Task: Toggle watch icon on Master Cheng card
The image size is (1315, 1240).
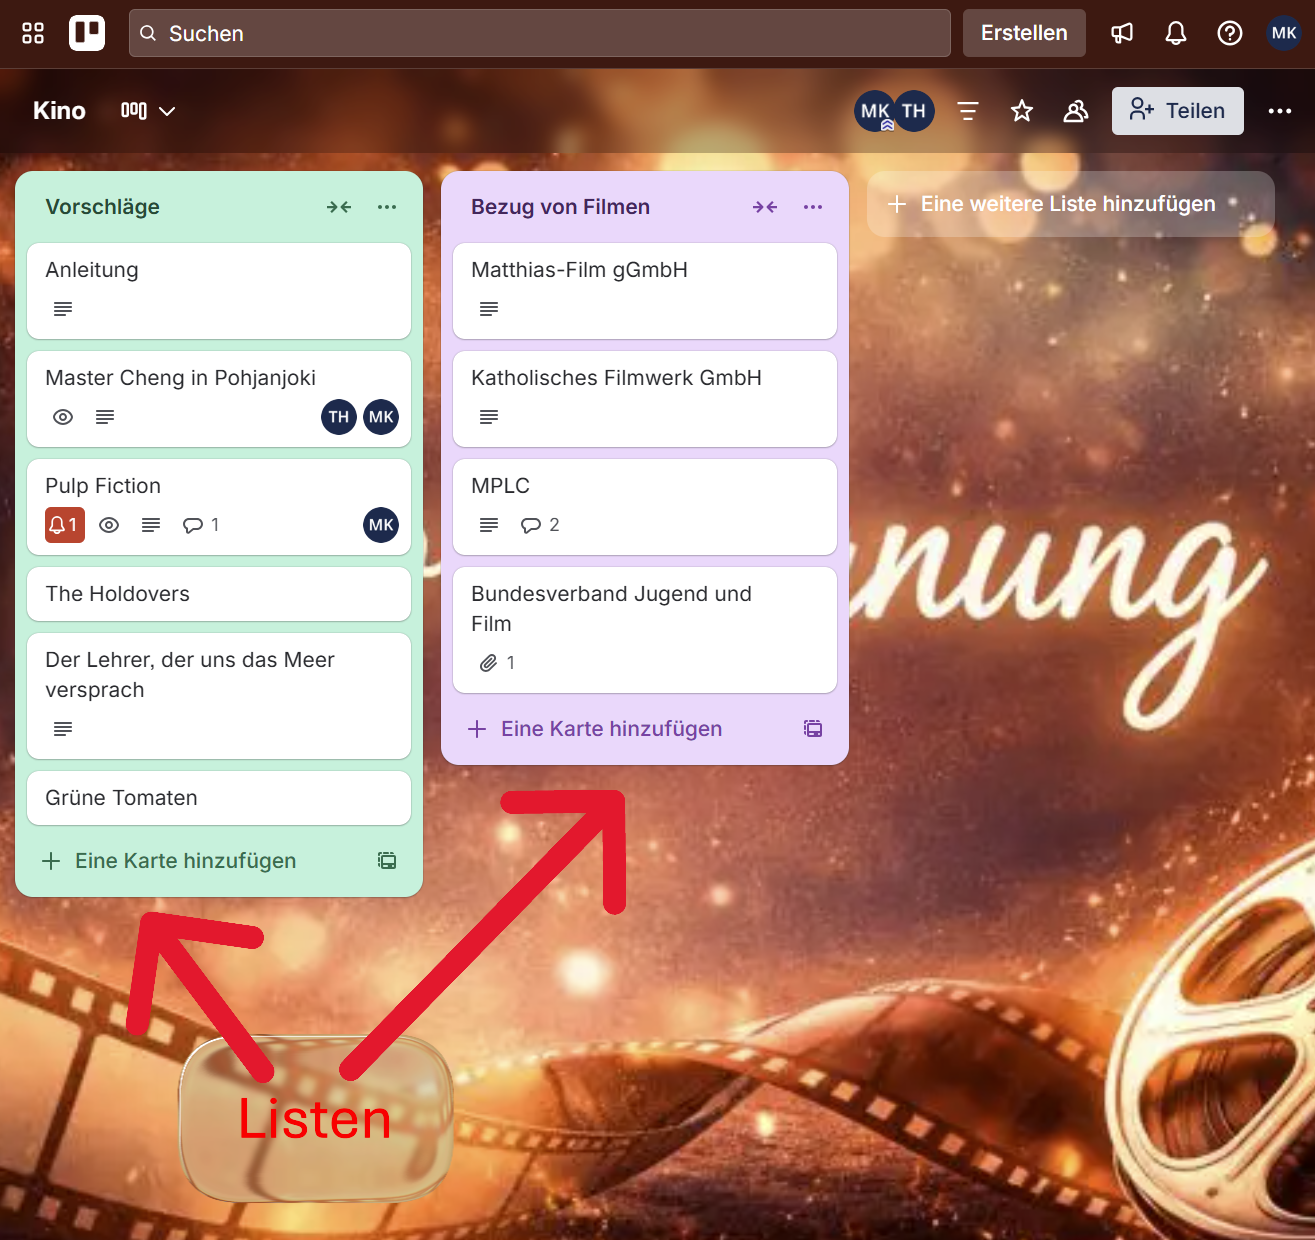Action: coord(63,417)
